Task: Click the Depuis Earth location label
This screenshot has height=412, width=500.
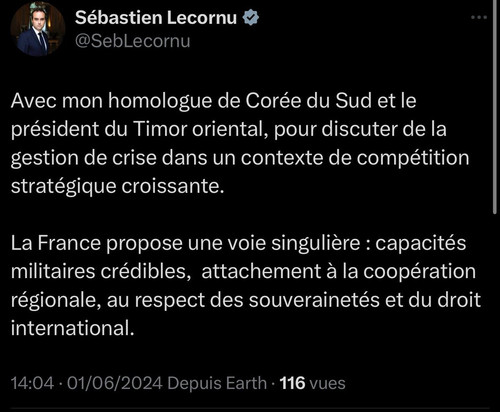Action: point(217,383)
